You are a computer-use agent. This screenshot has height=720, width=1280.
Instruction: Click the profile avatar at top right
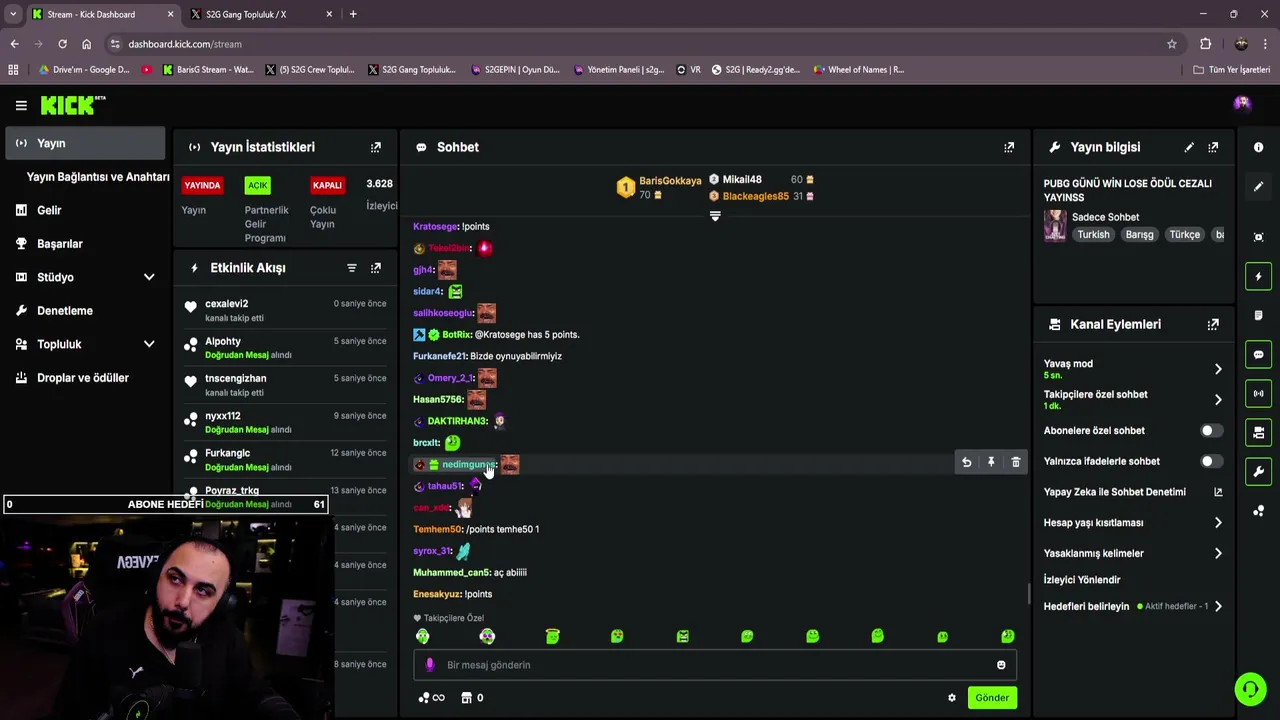pyautogui.click(x=1242, y=104)
